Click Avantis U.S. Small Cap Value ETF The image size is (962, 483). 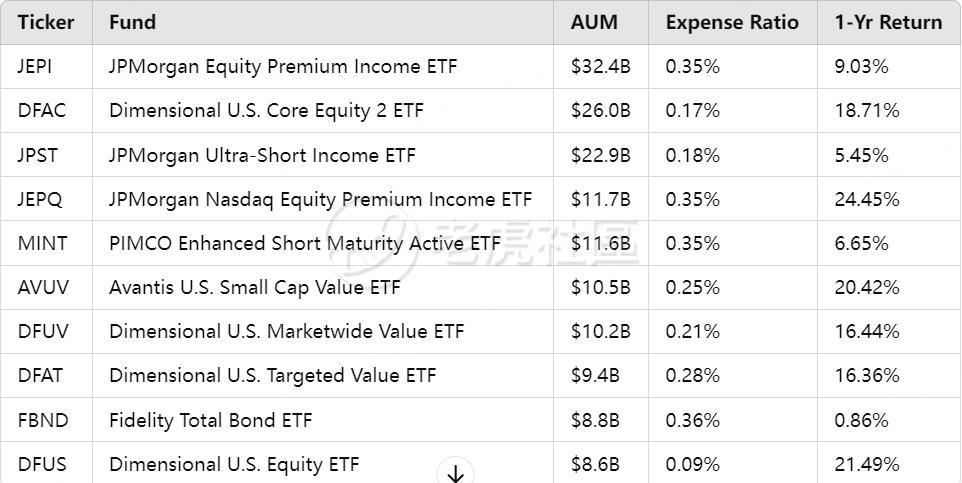click(x=254, y=288)
